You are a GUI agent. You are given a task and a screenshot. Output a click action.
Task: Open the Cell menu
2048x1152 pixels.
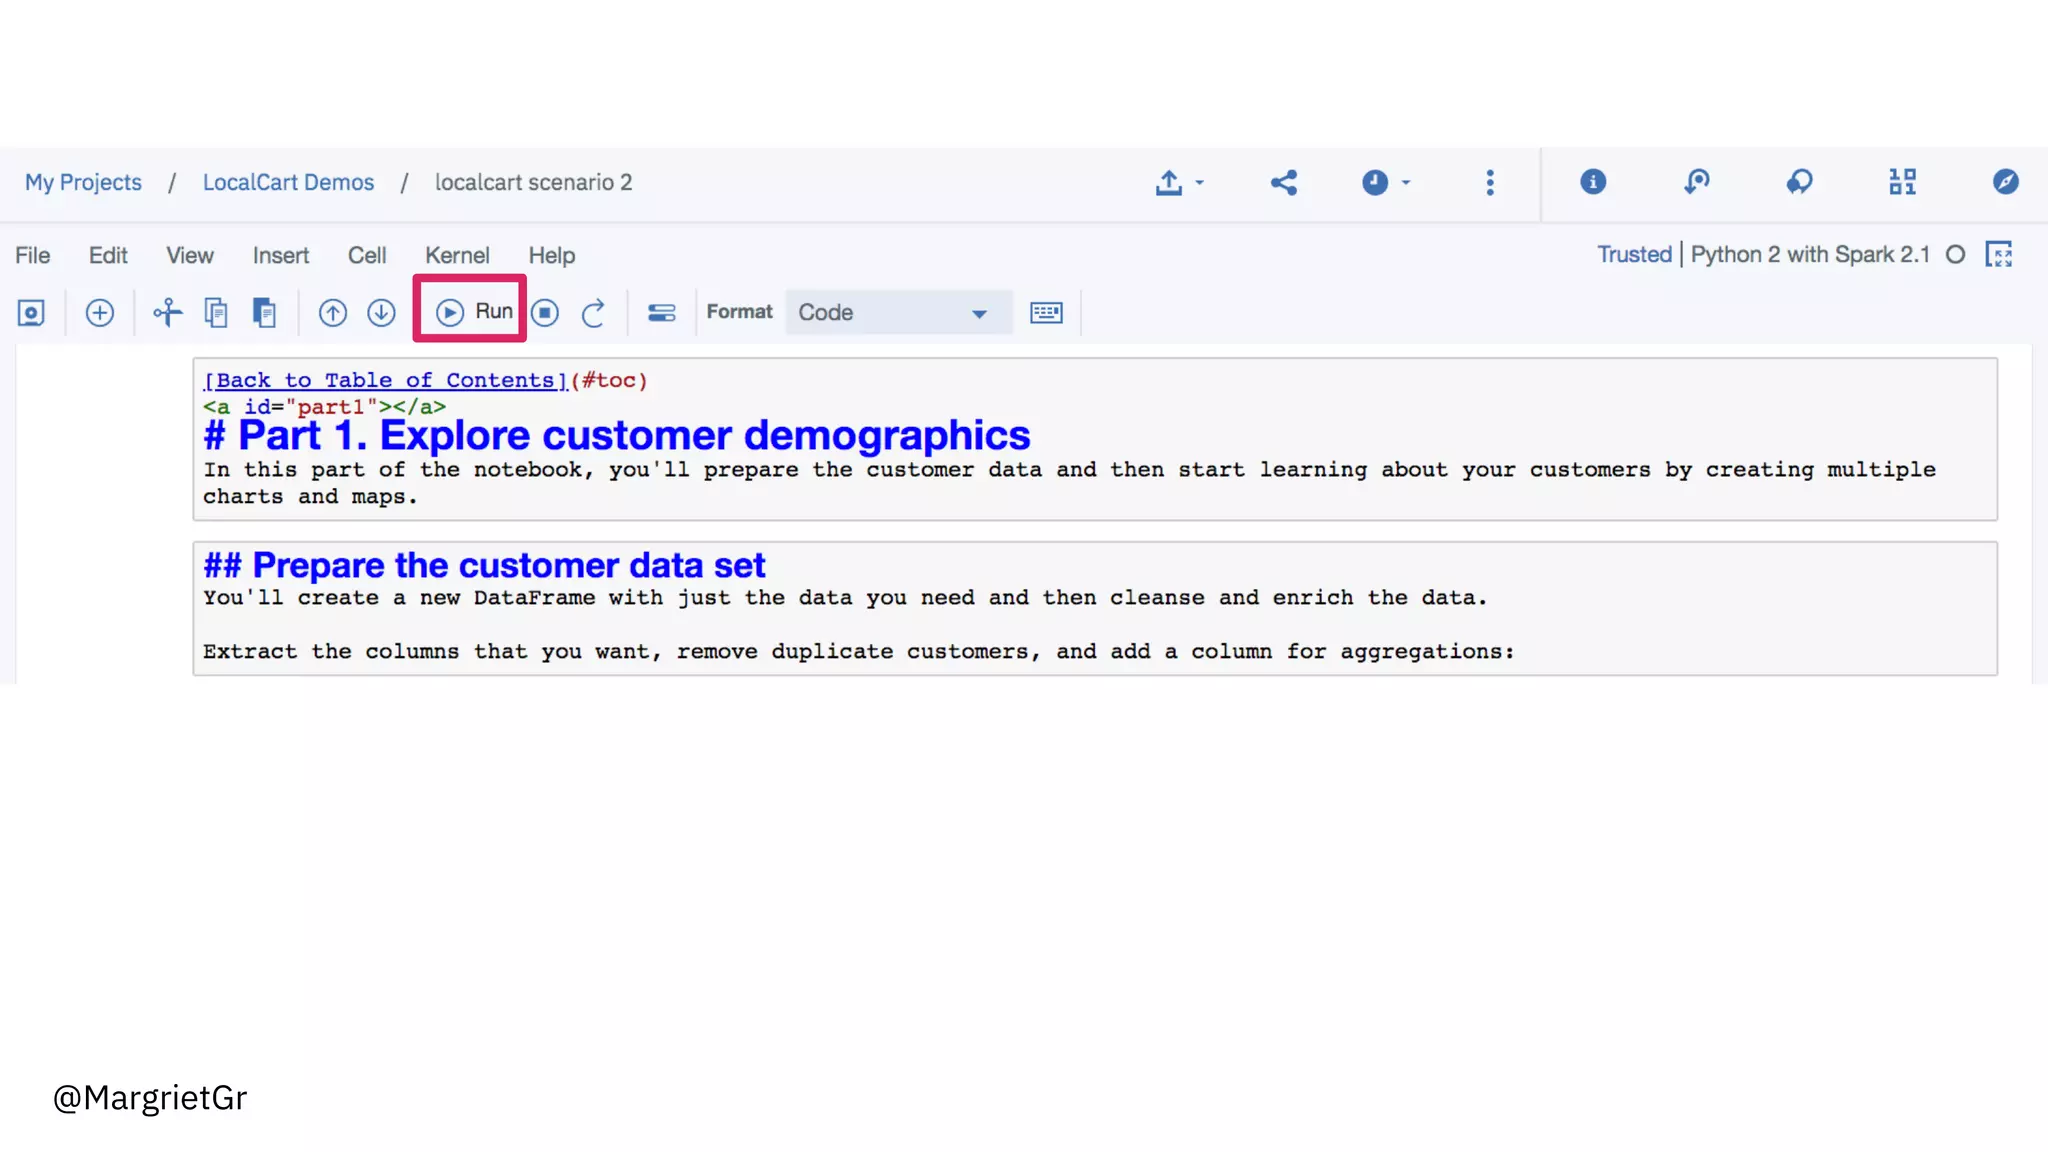point(366,255)
